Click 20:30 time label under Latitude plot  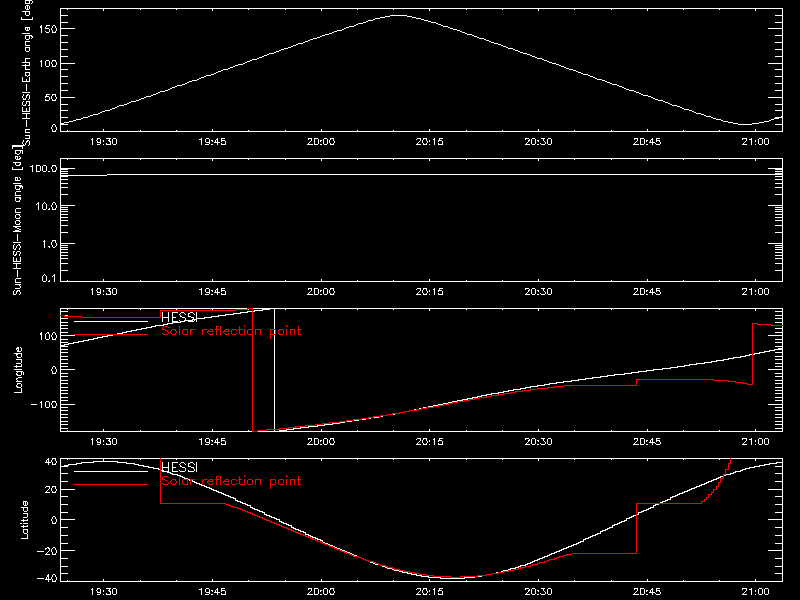[x=538, y=592]
